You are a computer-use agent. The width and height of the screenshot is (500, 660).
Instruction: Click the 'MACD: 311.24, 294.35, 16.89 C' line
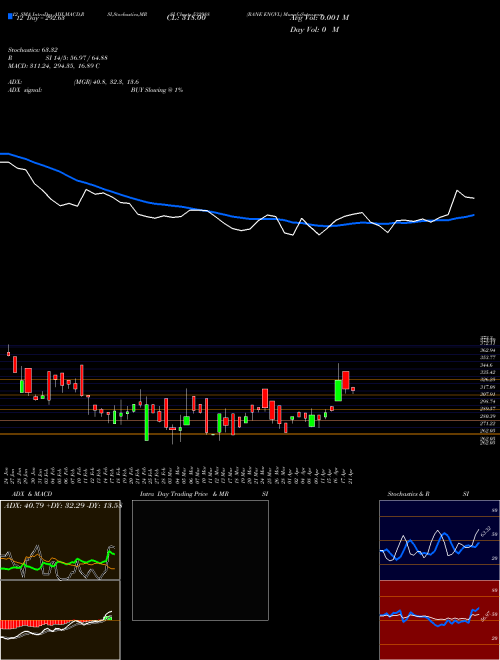click(x=54, y=66)
